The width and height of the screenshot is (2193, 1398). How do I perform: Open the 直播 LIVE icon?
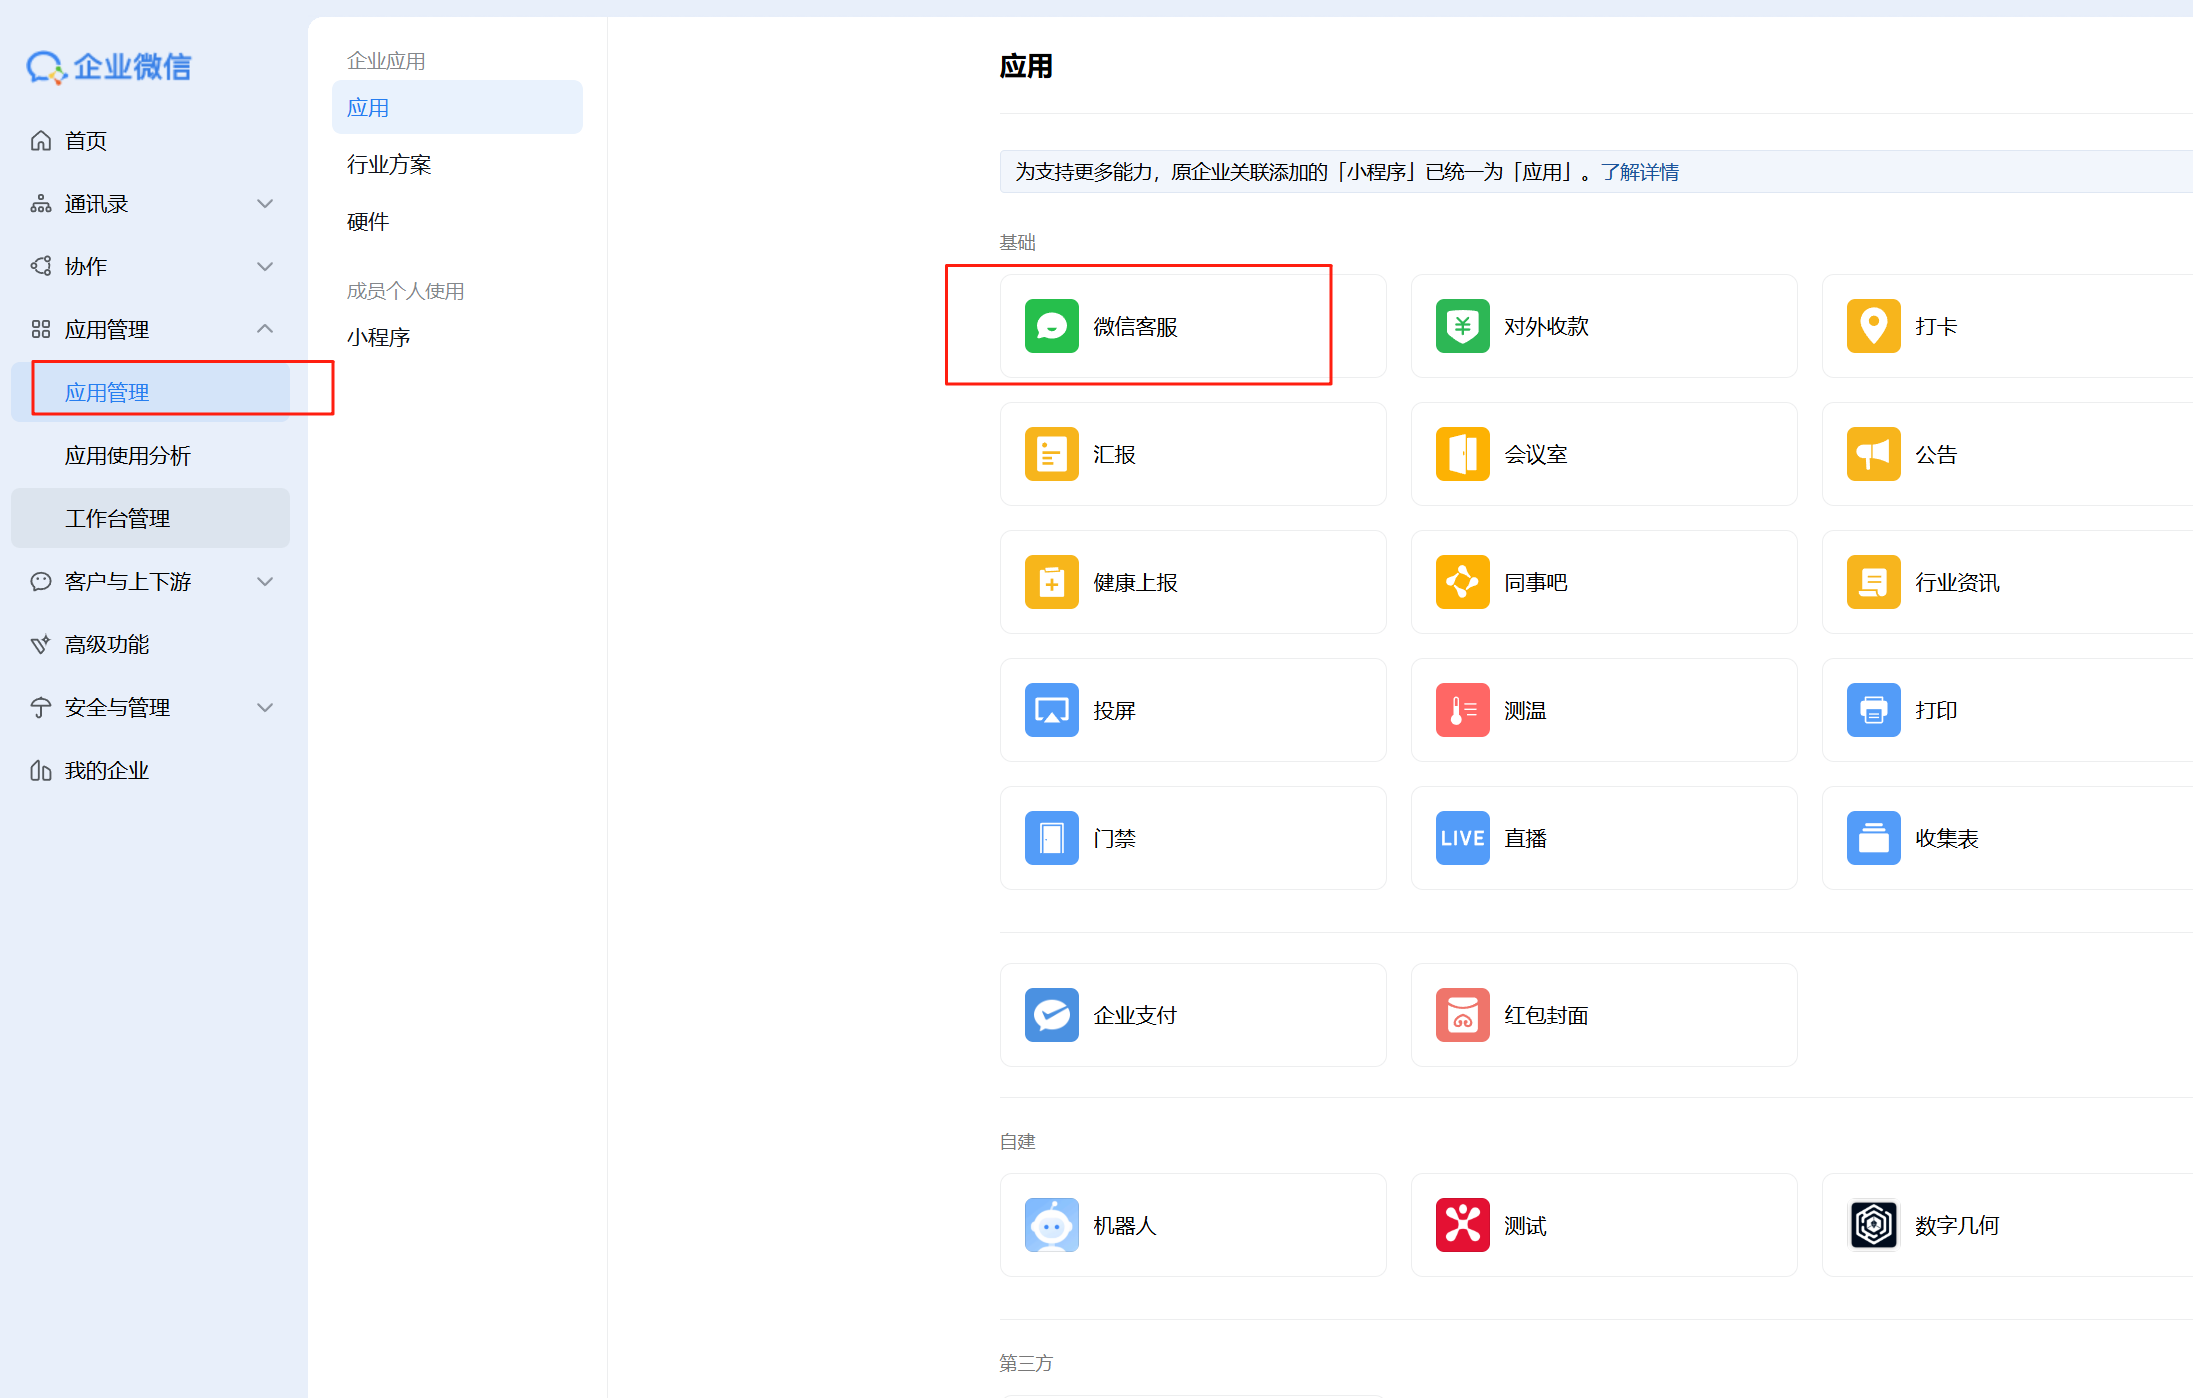(x=1462, y=838)
